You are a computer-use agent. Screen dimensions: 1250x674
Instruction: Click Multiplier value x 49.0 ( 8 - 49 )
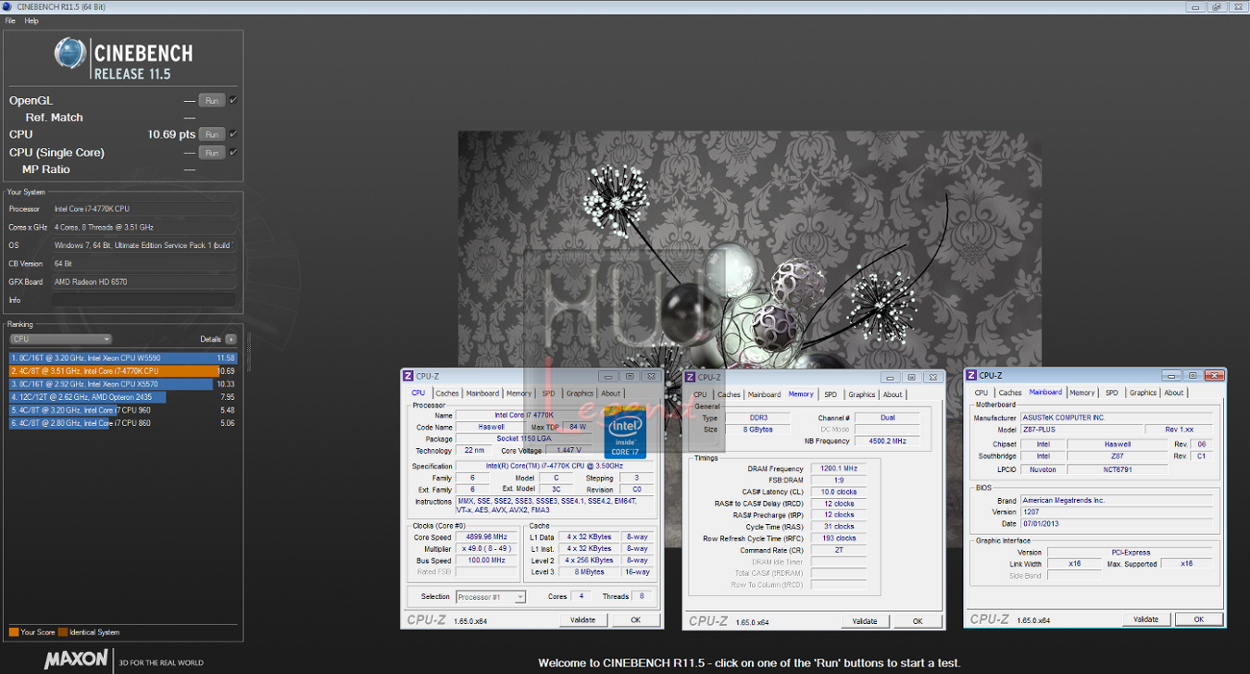click(x=487, y=549)
